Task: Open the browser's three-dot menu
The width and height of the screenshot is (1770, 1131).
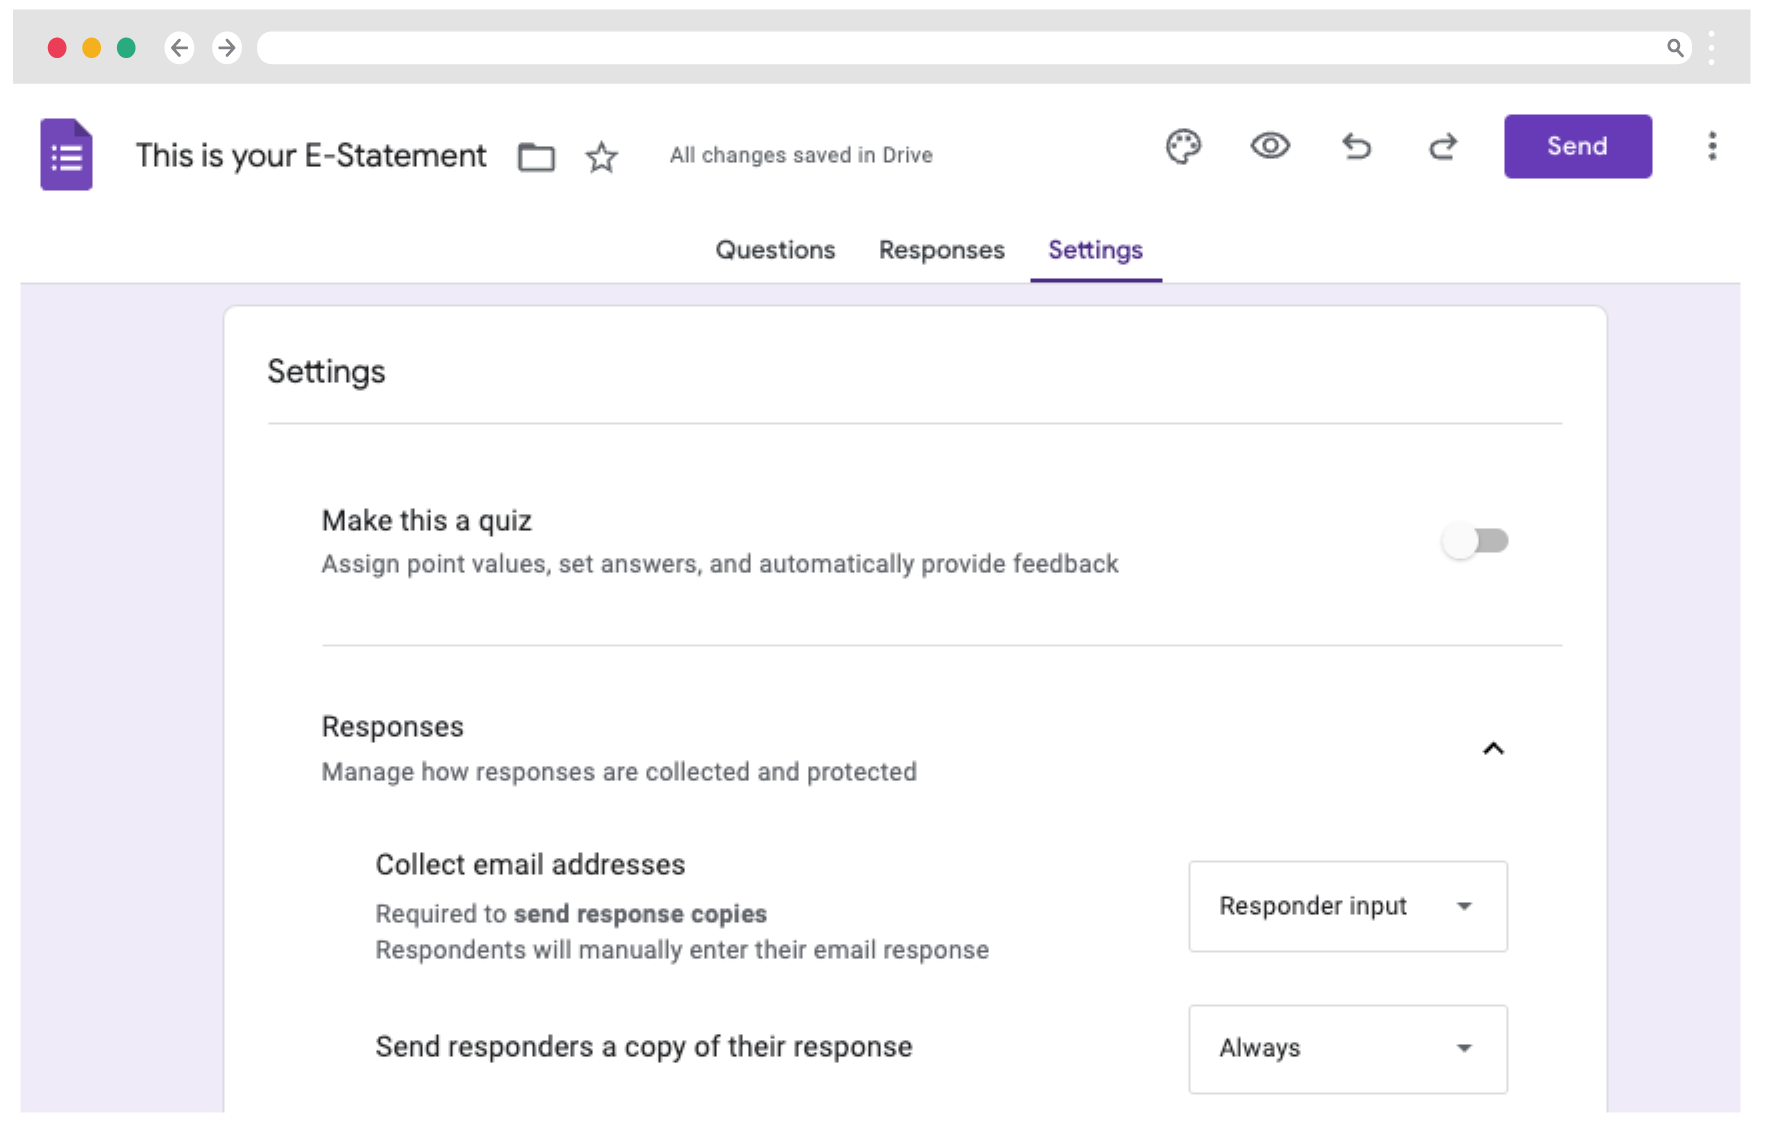Action: tap(1712, 47)
